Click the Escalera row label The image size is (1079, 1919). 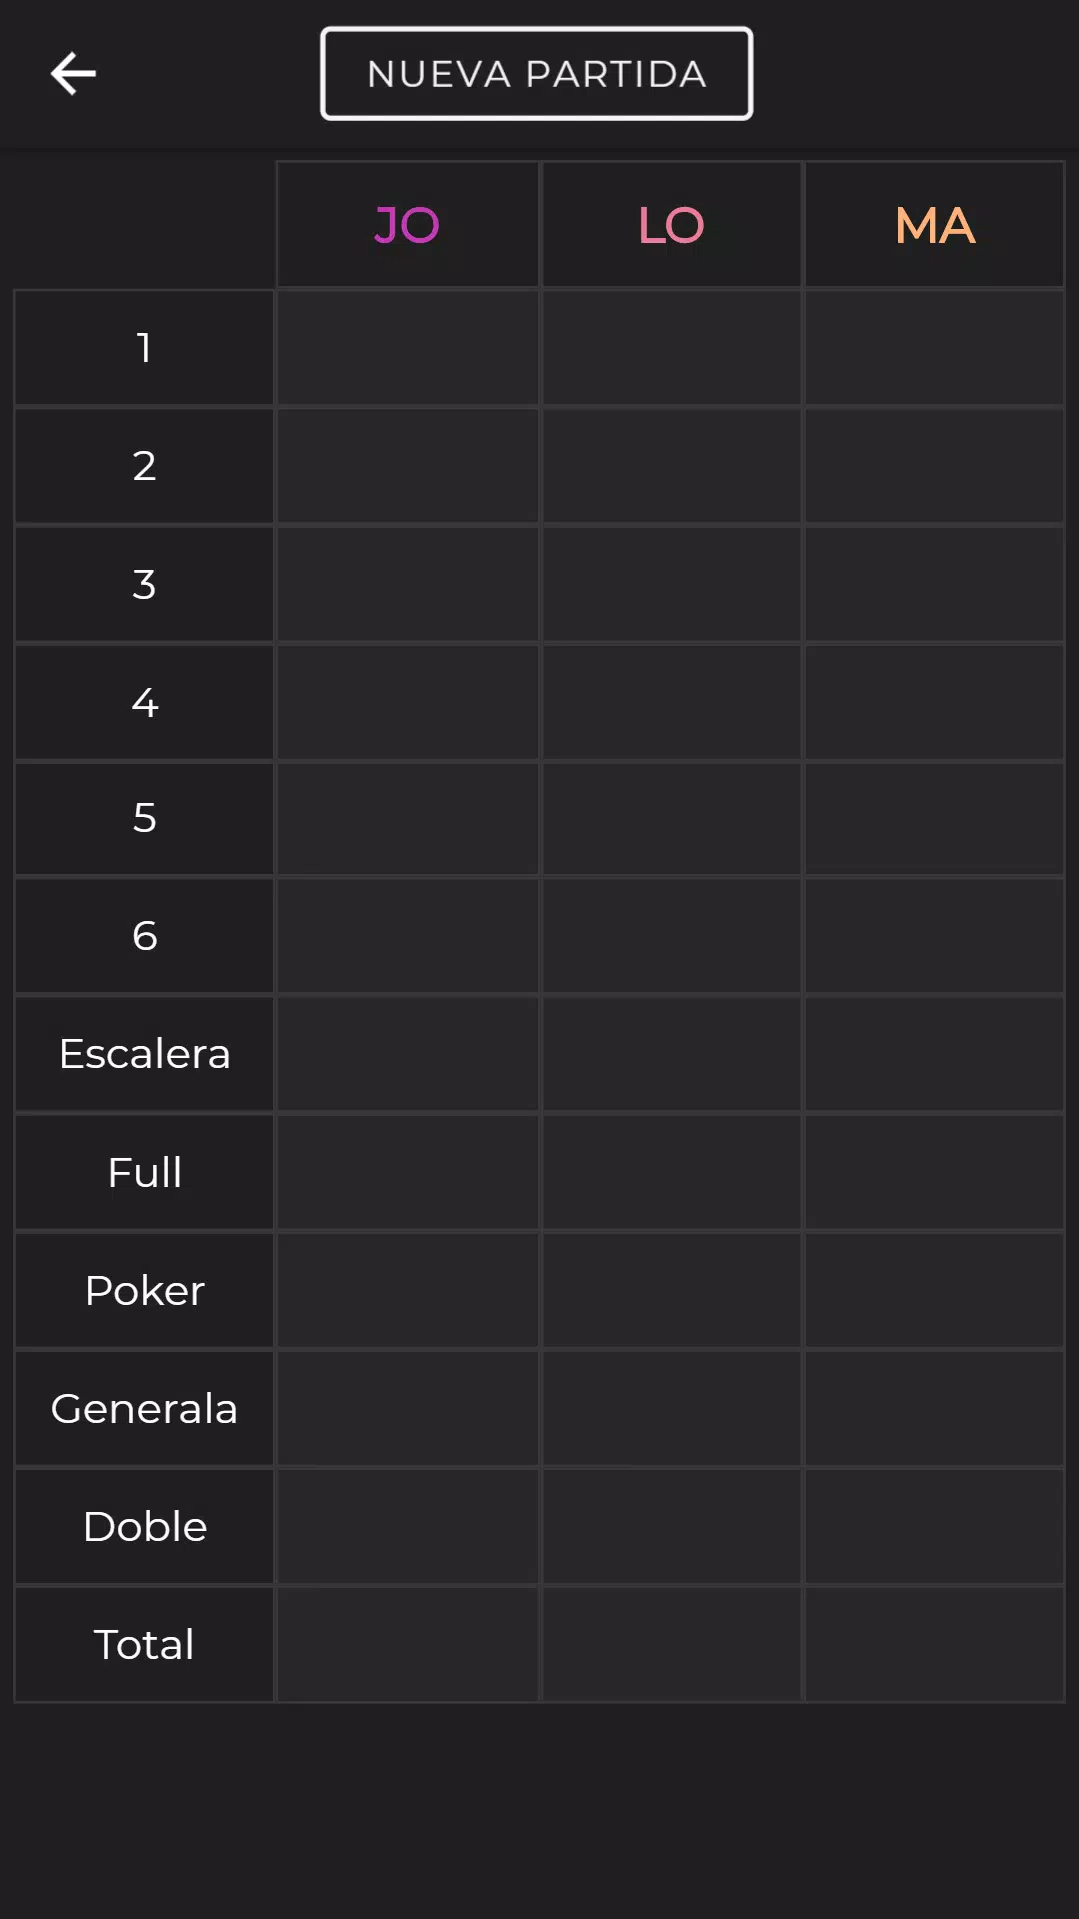[144, 1054]
